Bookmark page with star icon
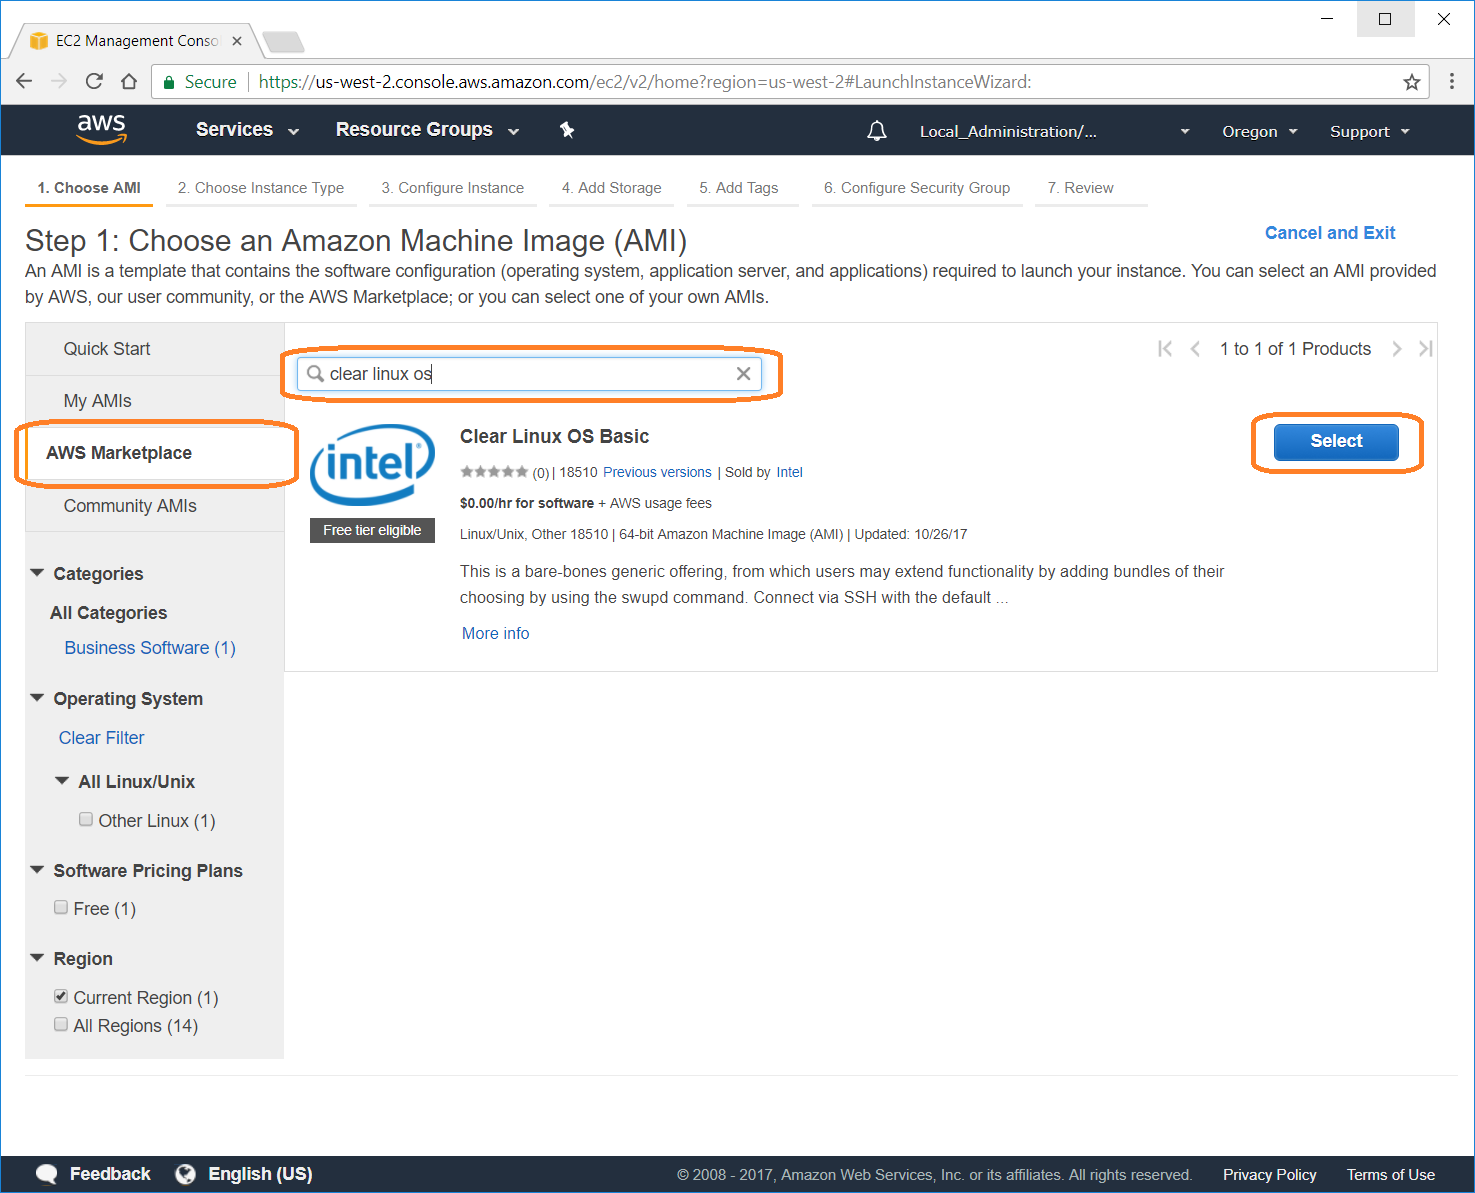The image size is (1475, 1193). [x=1412, y=82]
